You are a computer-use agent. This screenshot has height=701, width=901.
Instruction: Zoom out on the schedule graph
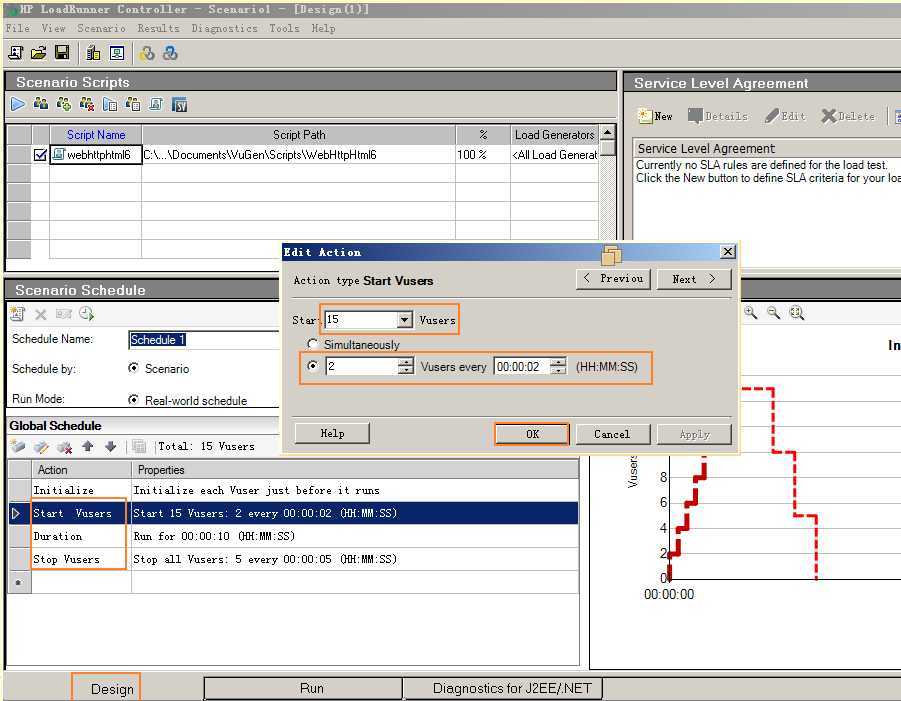773,313
